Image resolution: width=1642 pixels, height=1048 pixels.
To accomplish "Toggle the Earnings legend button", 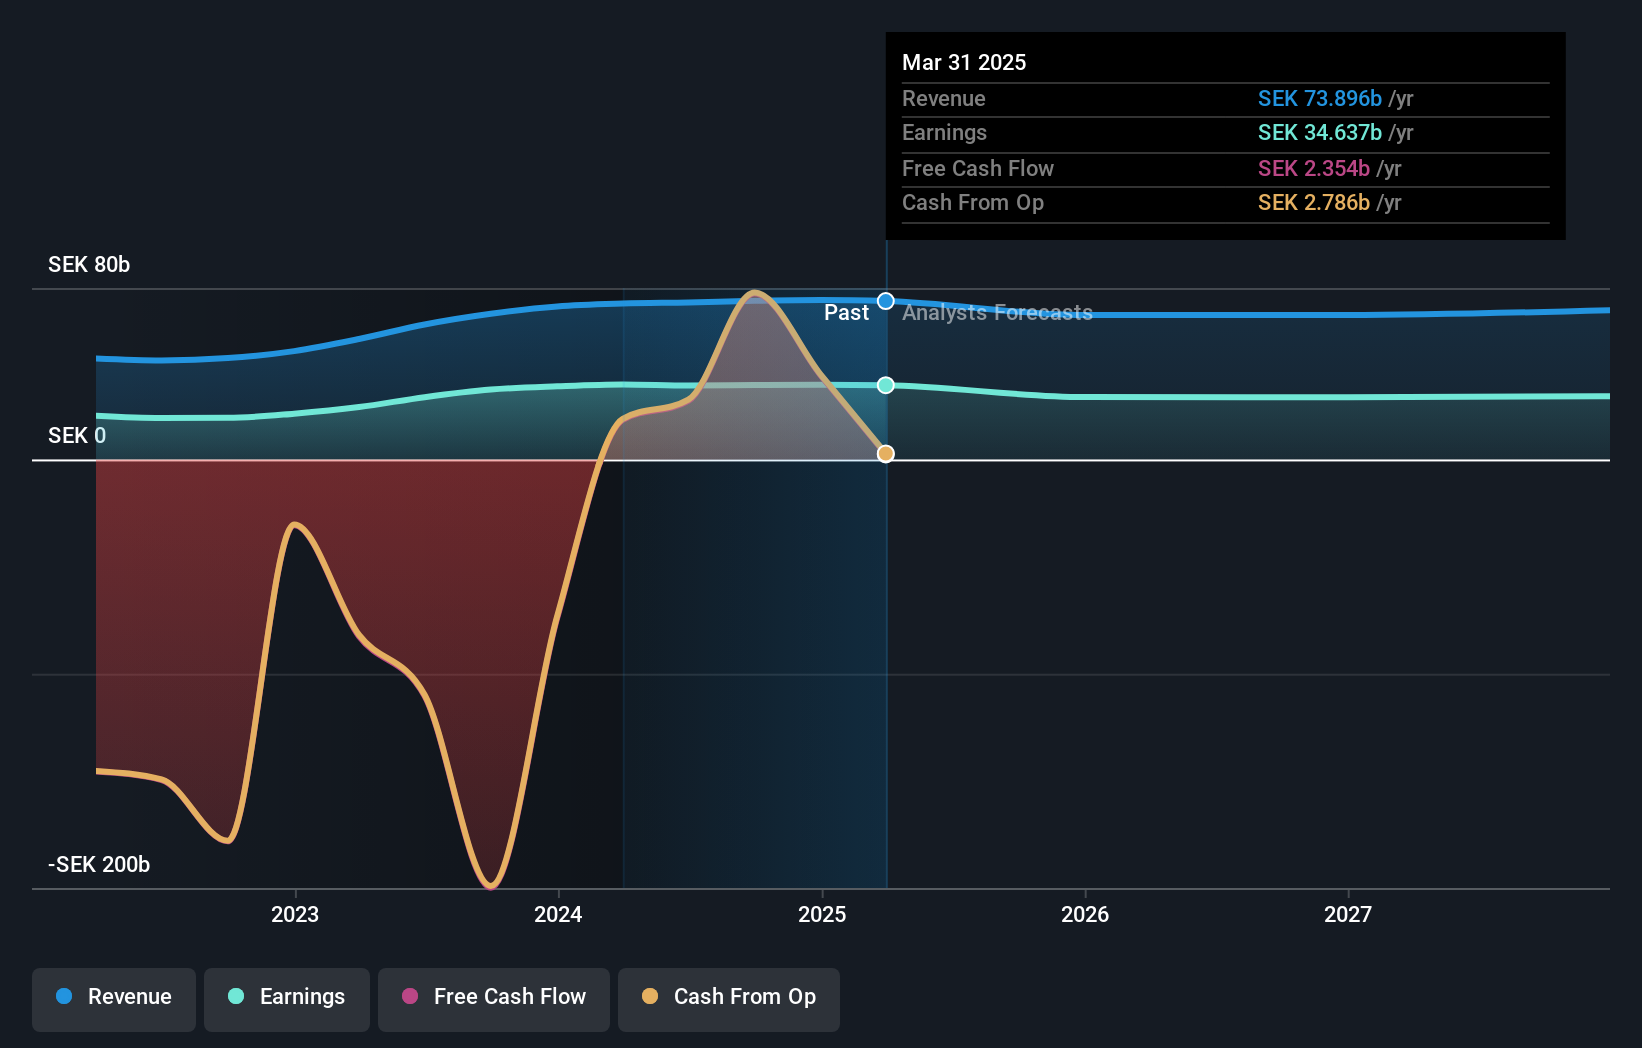I will pyautogui.click(x=287, y=999).
